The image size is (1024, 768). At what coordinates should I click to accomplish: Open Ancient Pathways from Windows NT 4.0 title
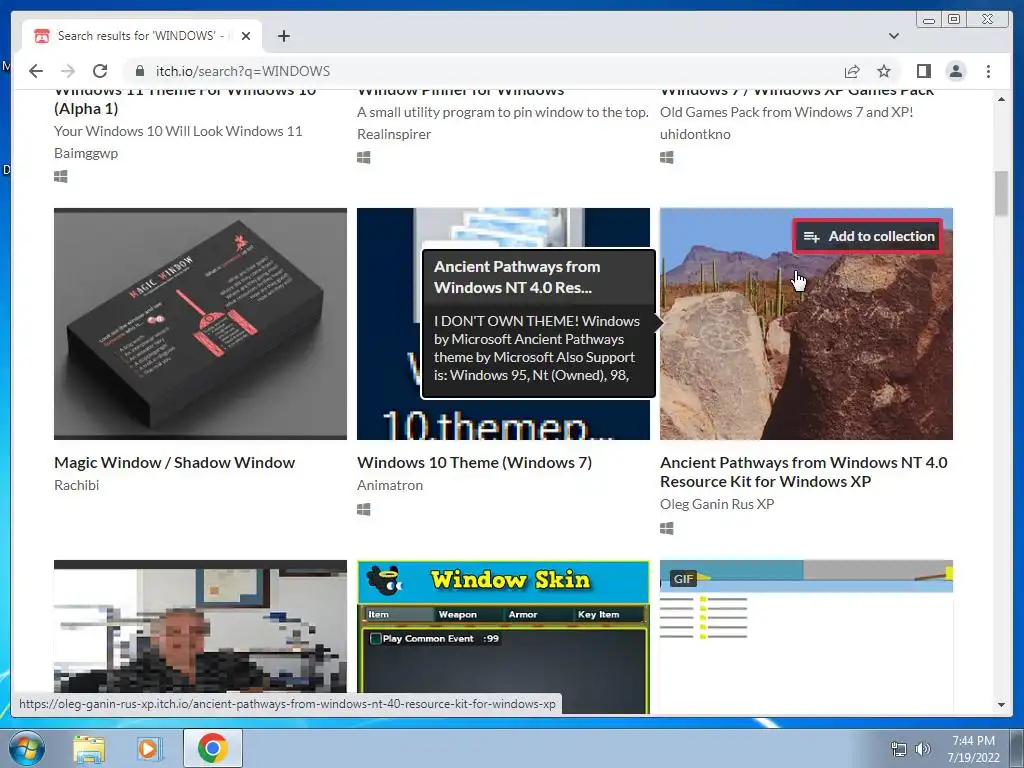pyautogui.click(x=803, y=472)
